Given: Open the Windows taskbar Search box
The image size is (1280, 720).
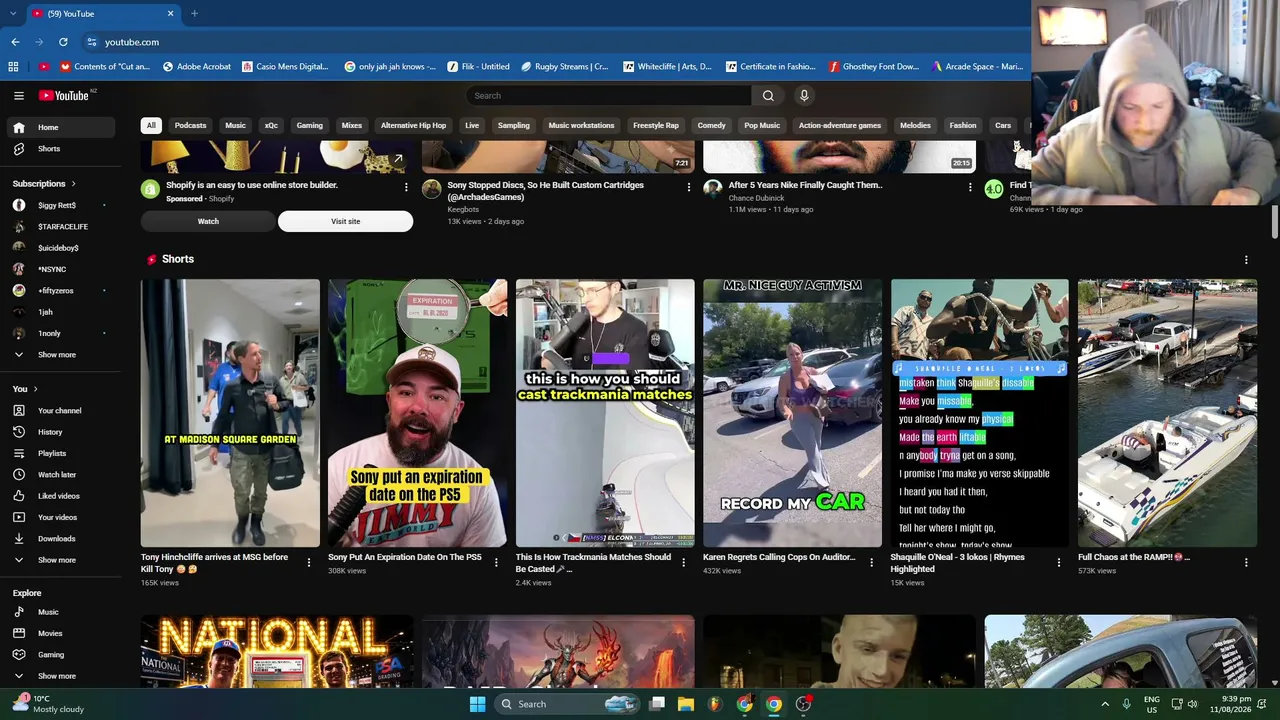Looking at the screenshot, I should pos(567,704).
